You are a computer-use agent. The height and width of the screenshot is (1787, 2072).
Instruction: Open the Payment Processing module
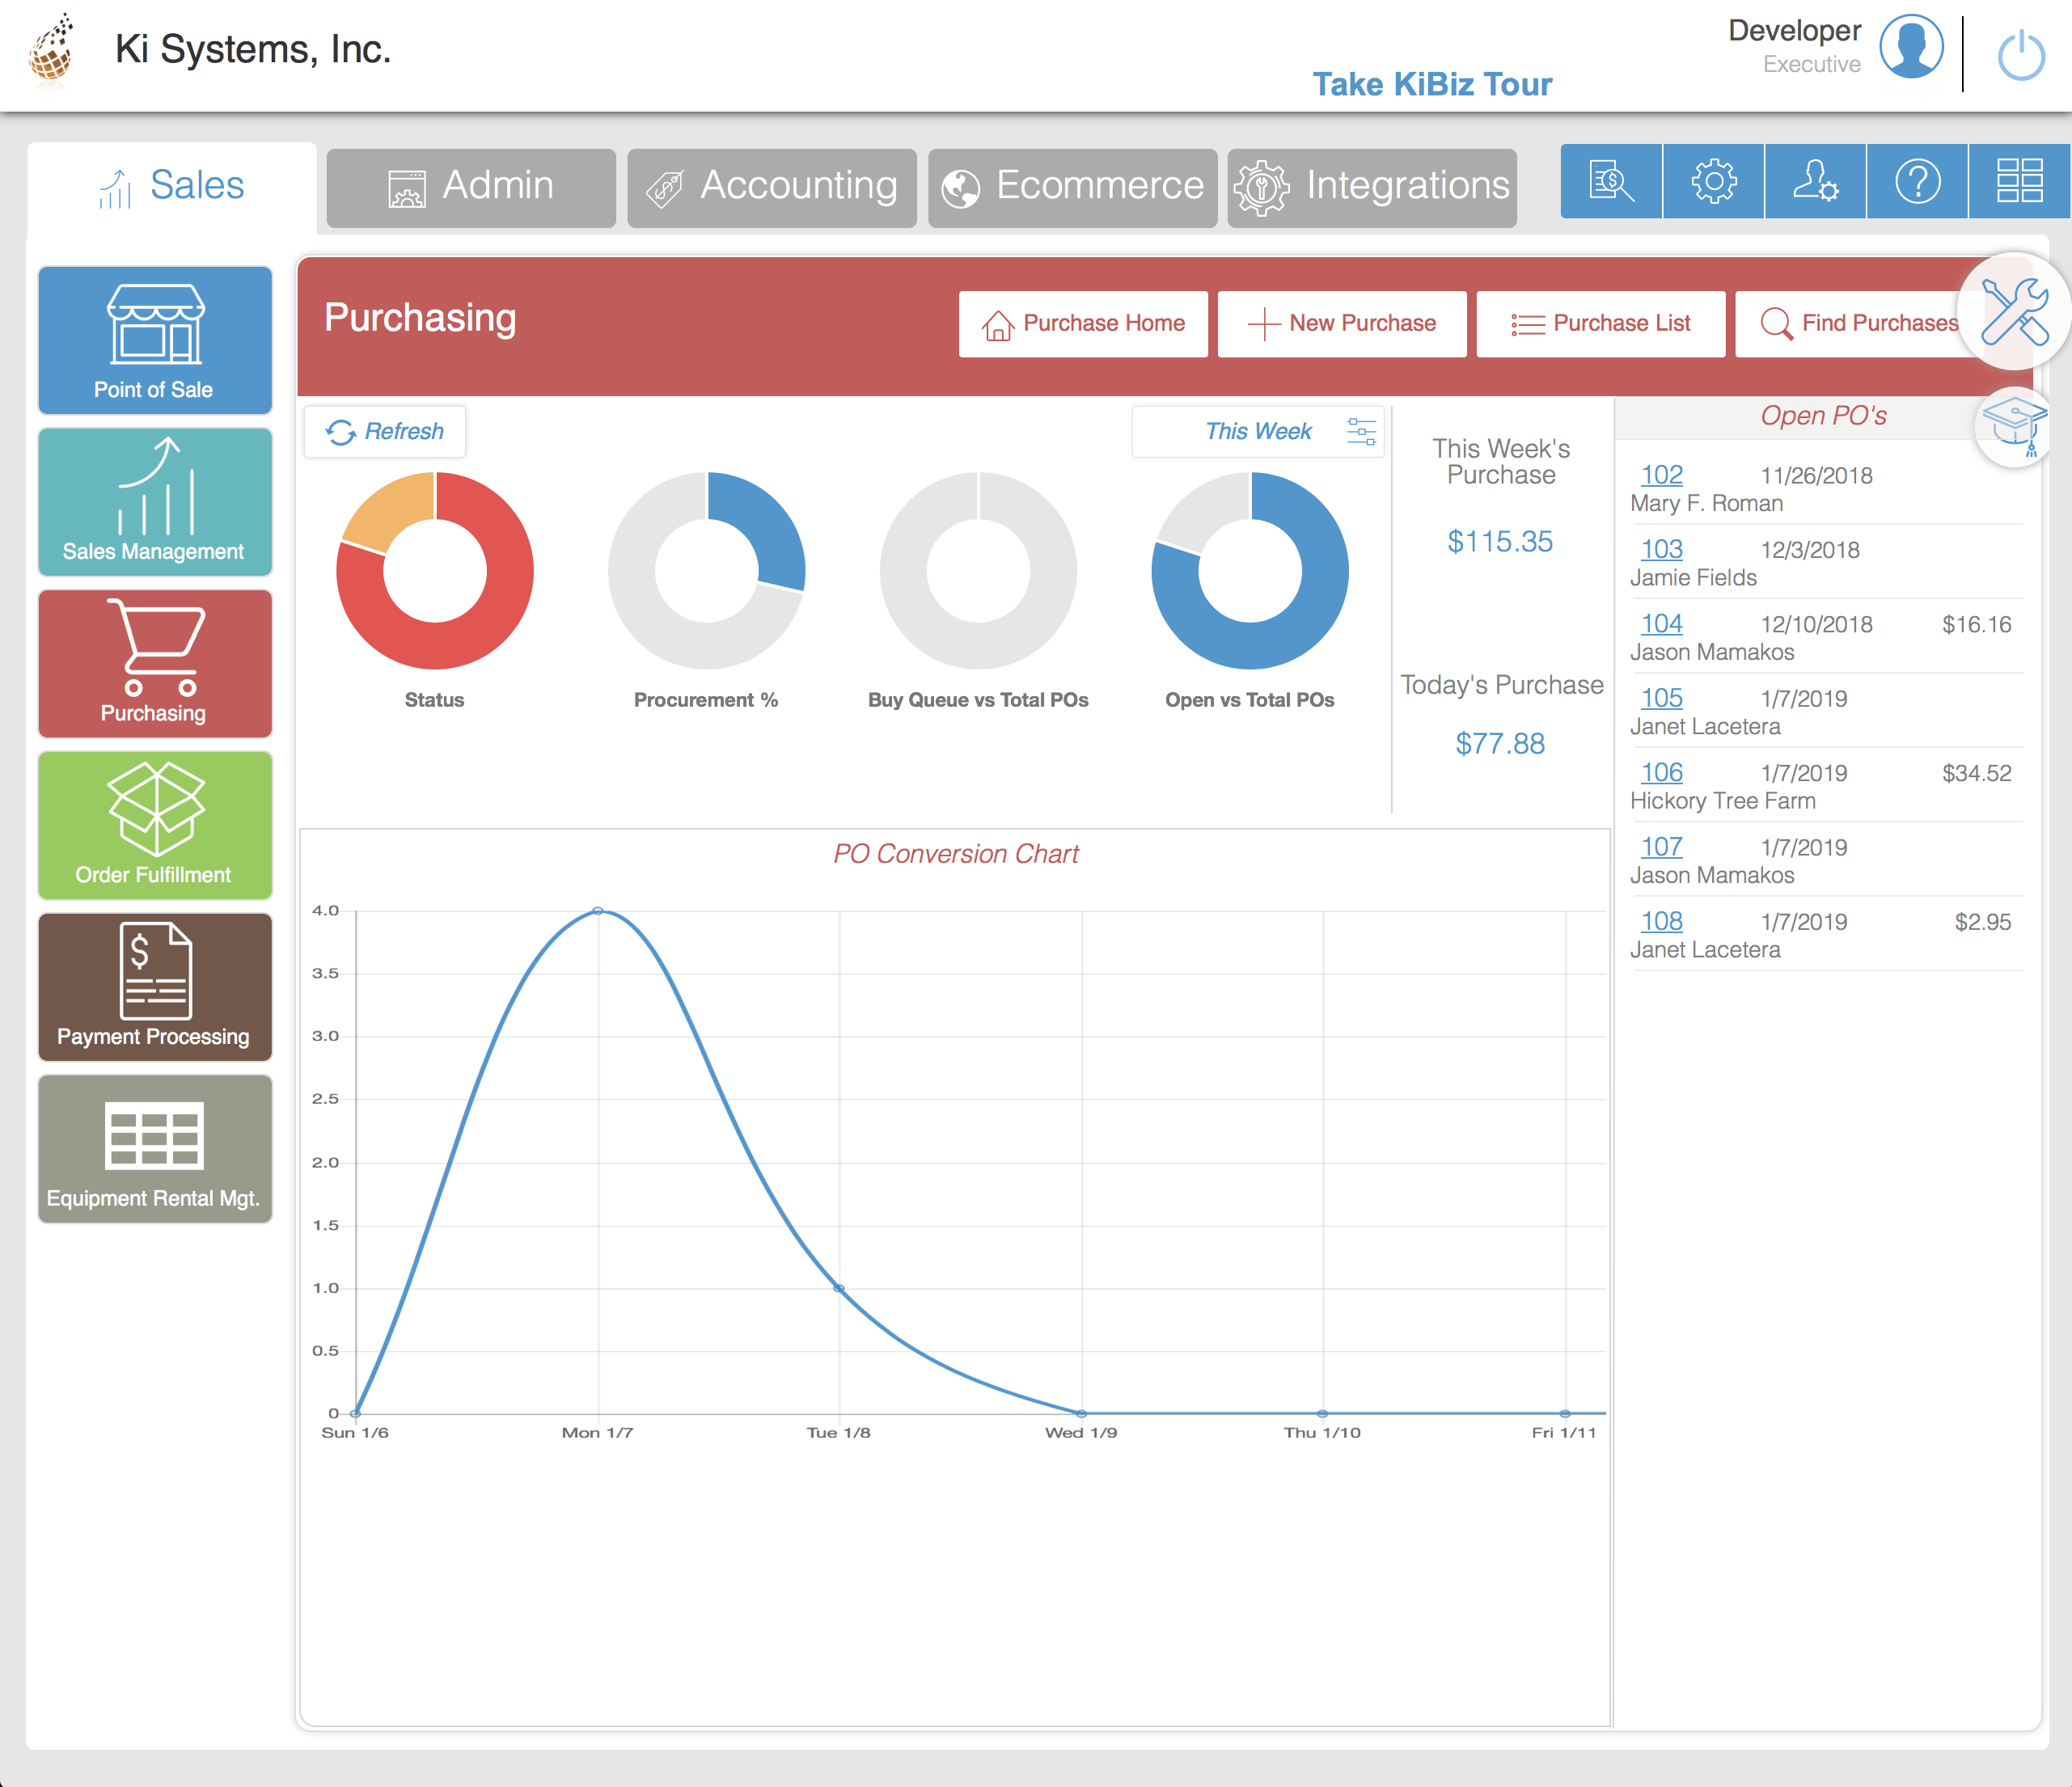coord(155,987)
